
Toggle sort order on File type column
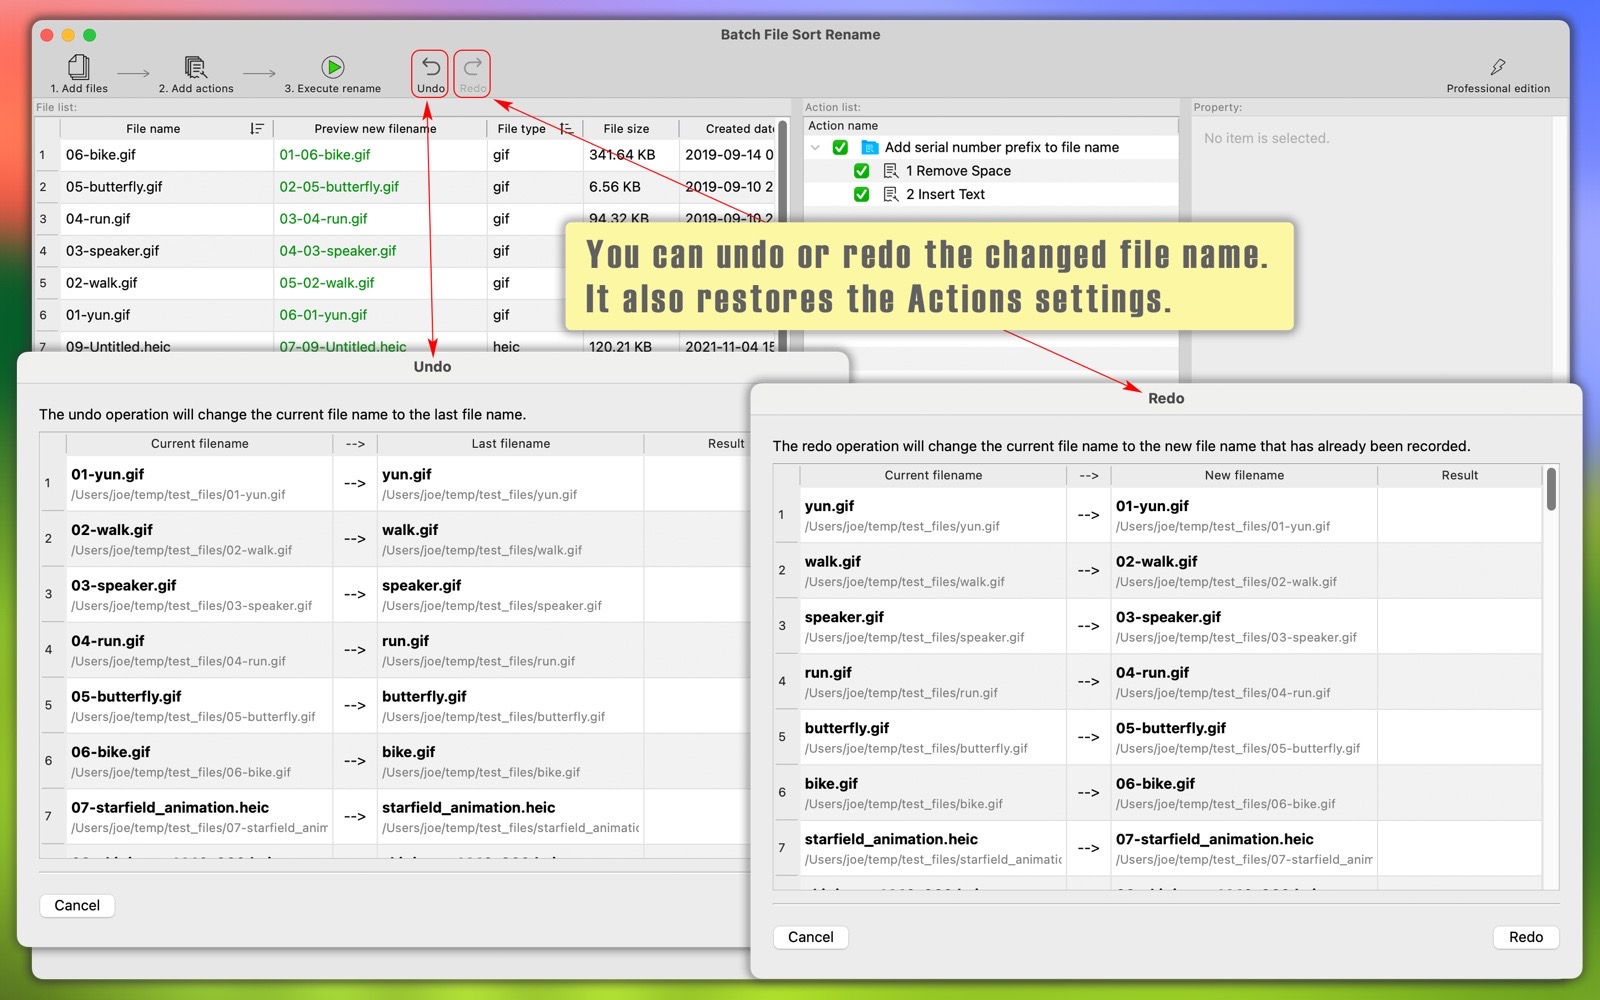point(566,129)
